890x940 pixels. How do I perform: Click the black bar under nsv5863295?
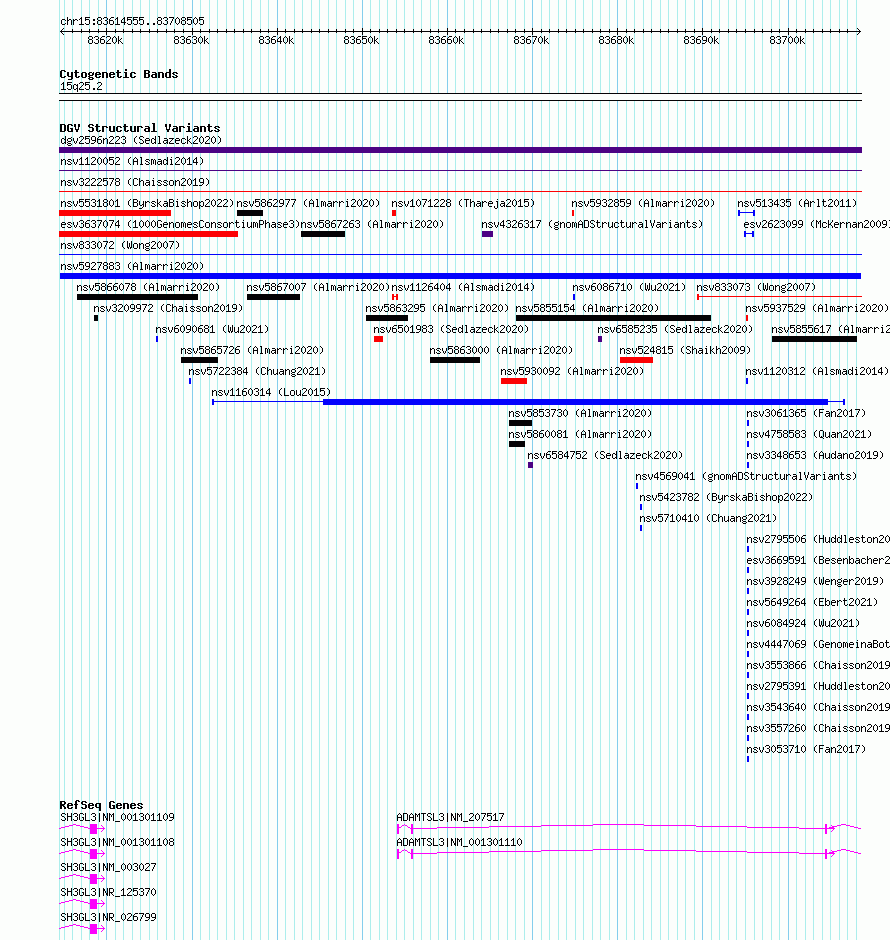tap(387, 318)
